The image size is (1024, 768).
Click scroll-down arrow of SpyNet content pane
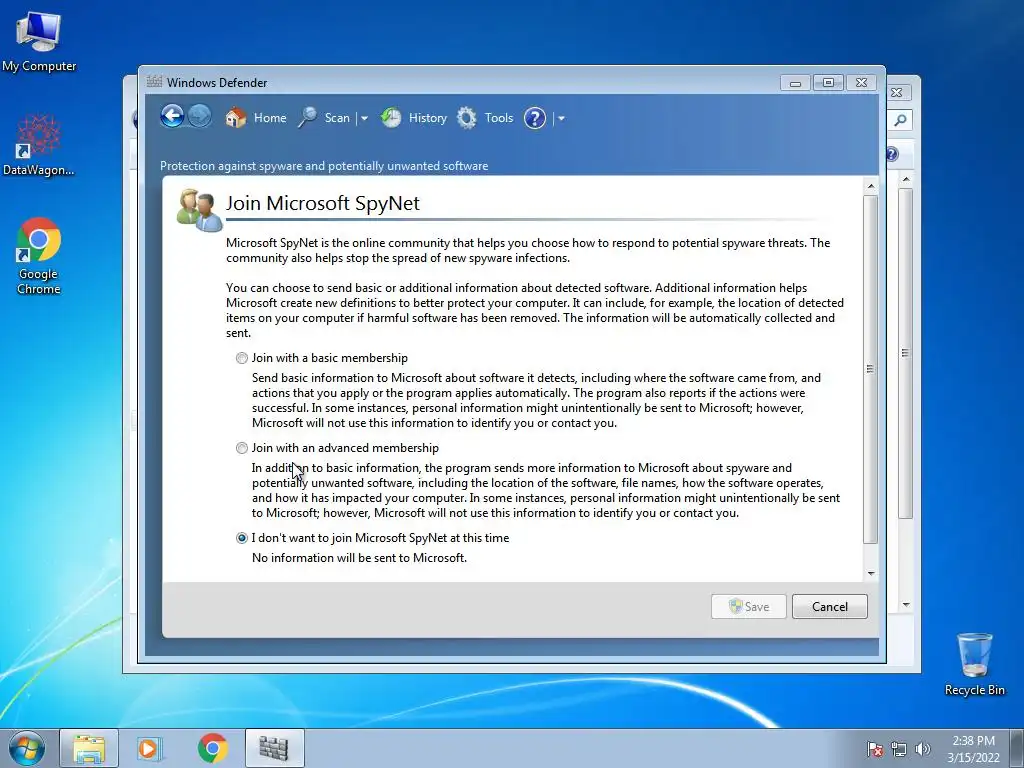[871, 573]
